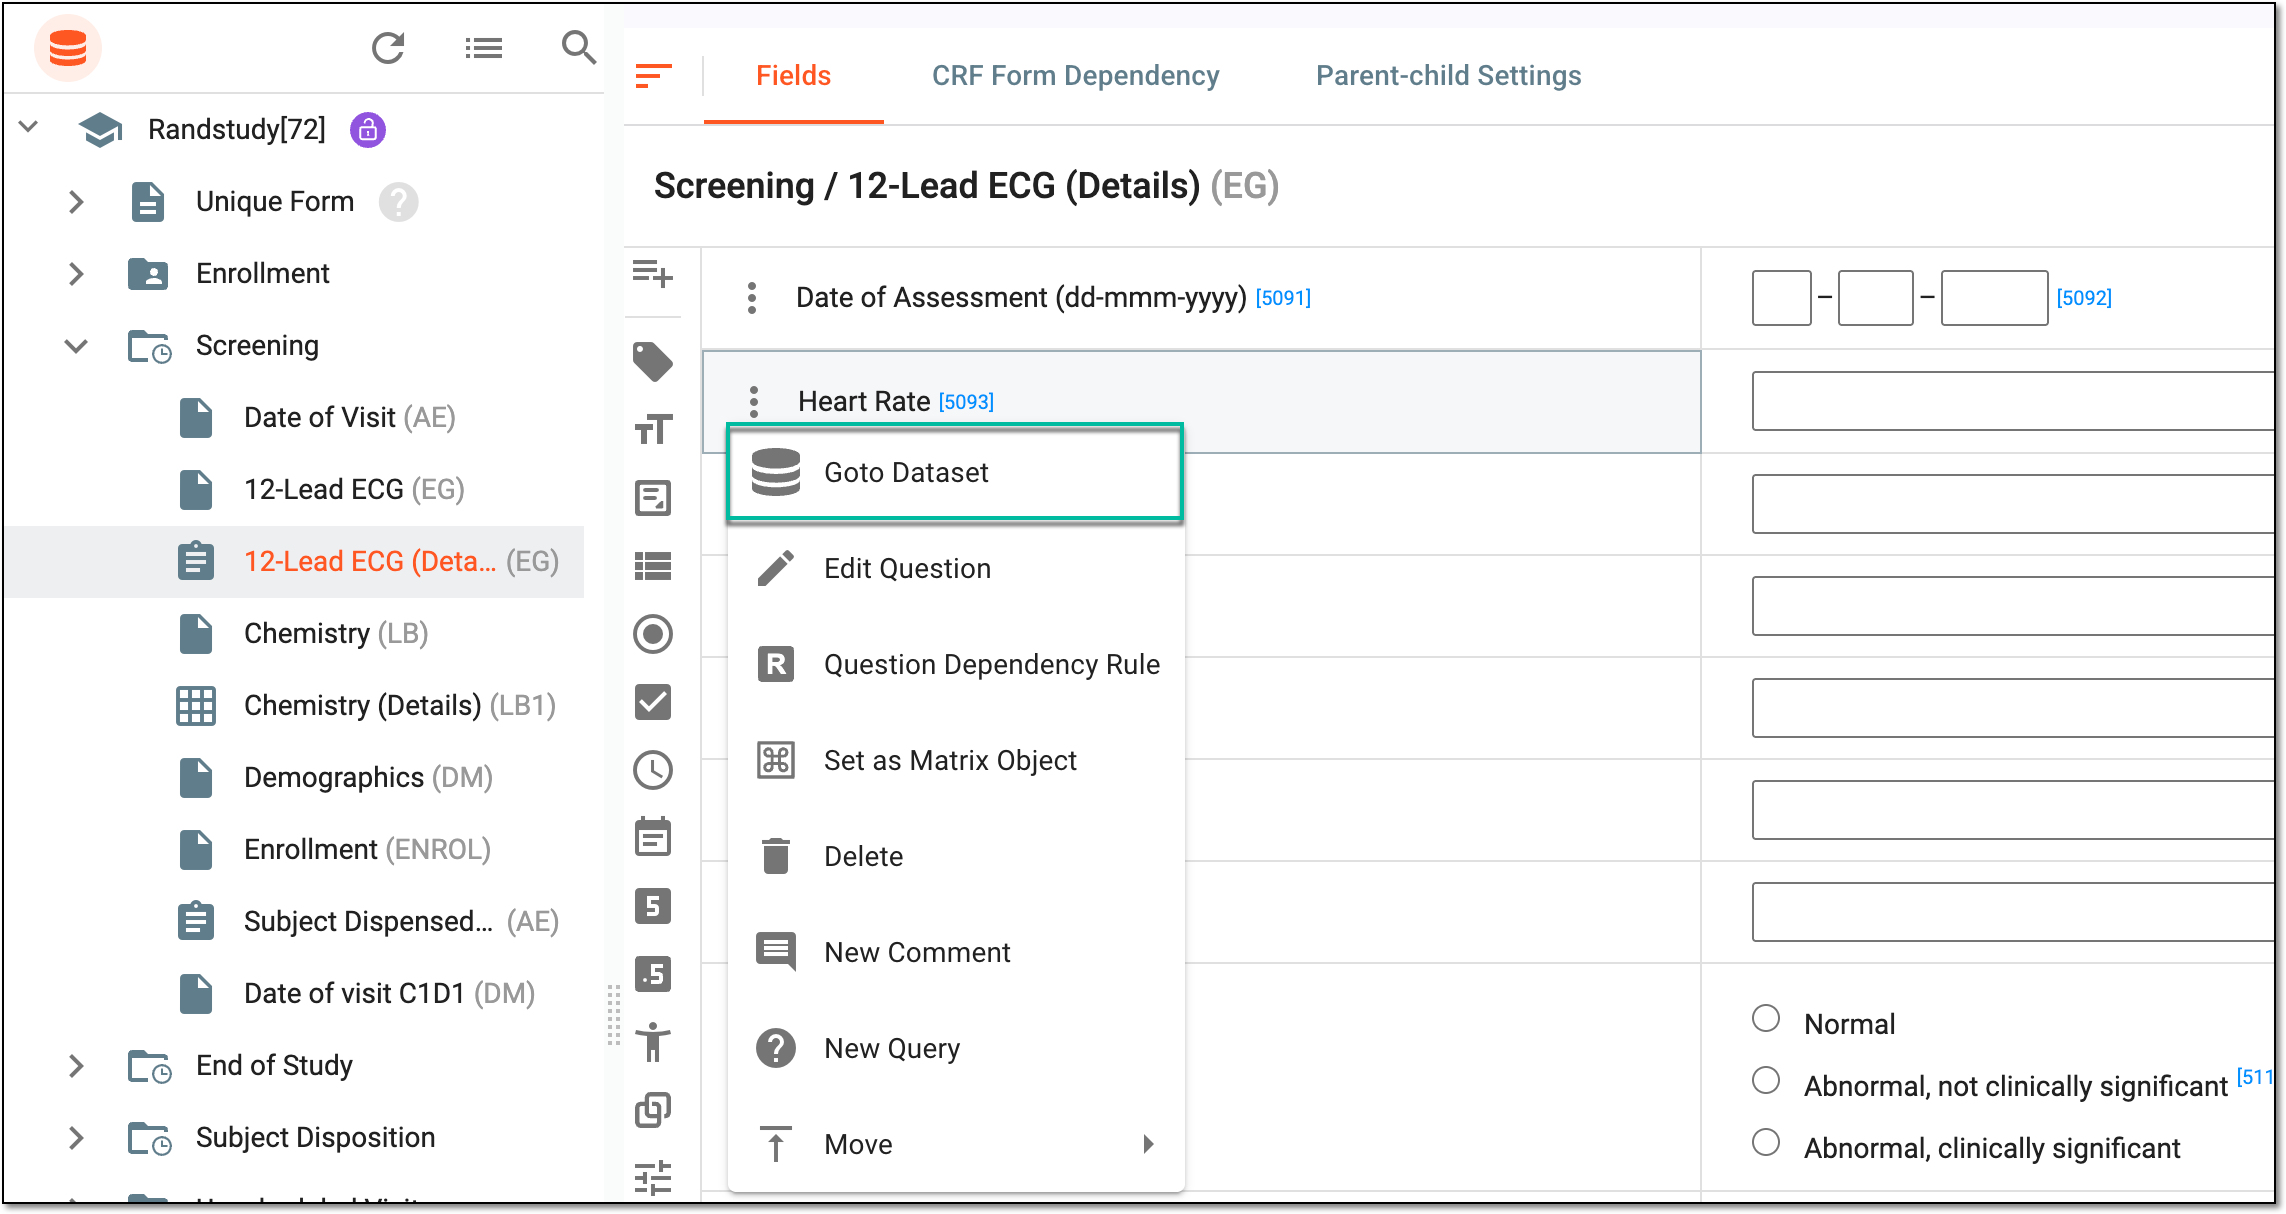Image resolution: width=2286 pixels, height=1214 pixels.
Task: Click the Heart Rate input field
Action: (x=2013, y=401)
